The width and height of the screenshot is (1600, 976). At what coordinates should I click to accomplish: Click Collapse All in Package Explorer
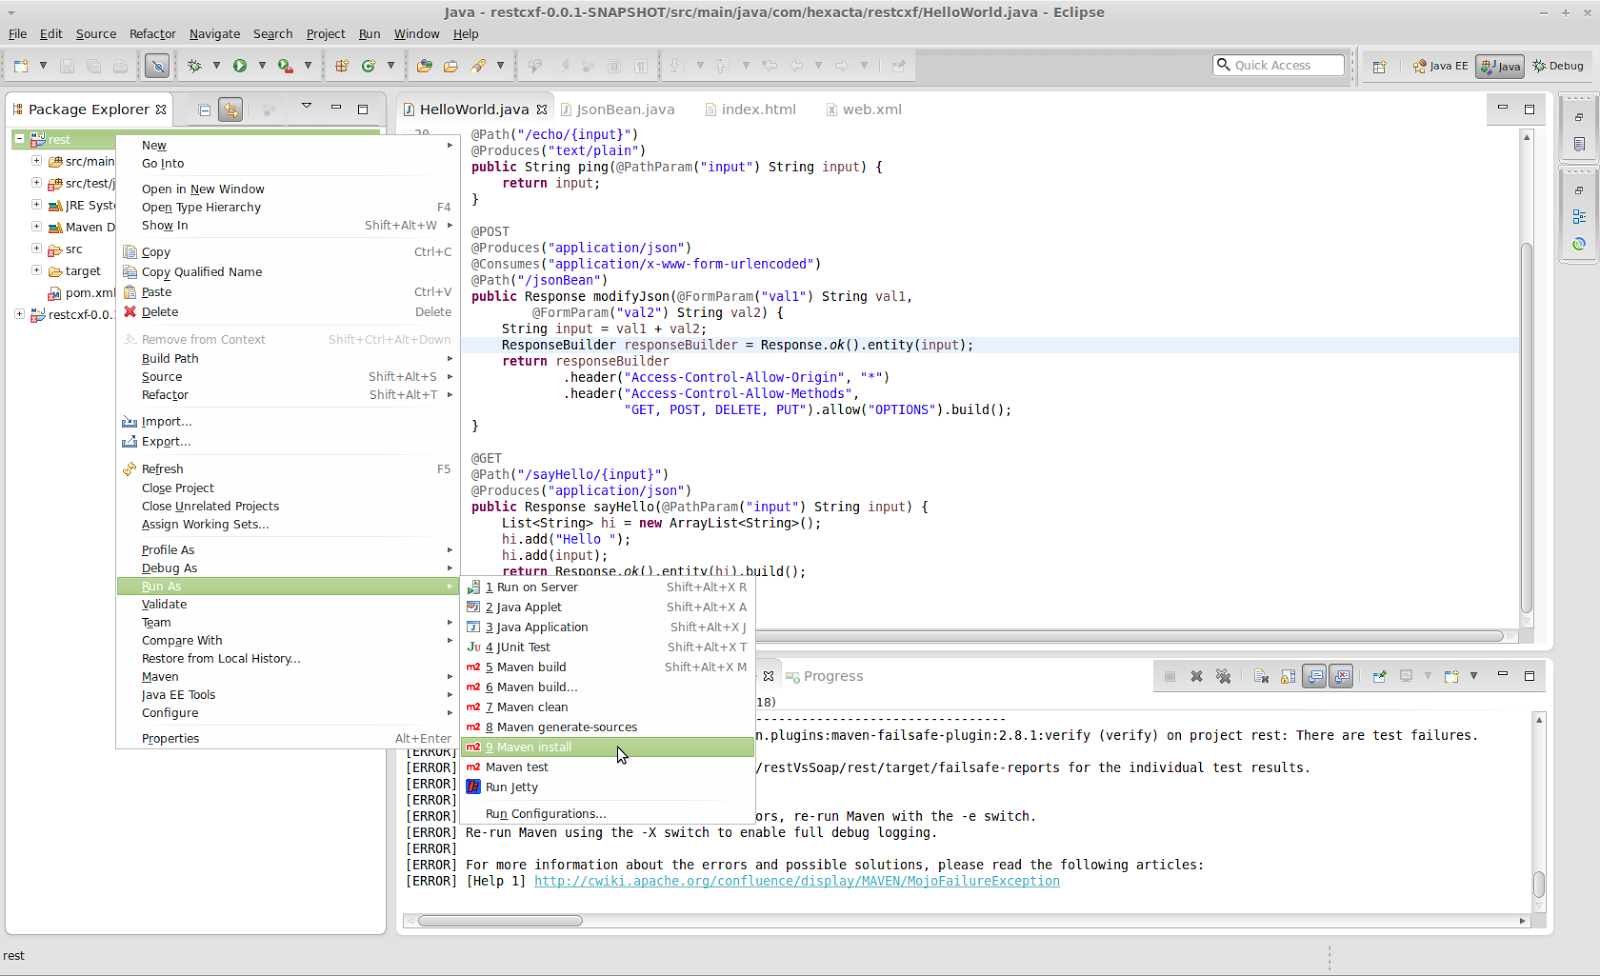204,110
